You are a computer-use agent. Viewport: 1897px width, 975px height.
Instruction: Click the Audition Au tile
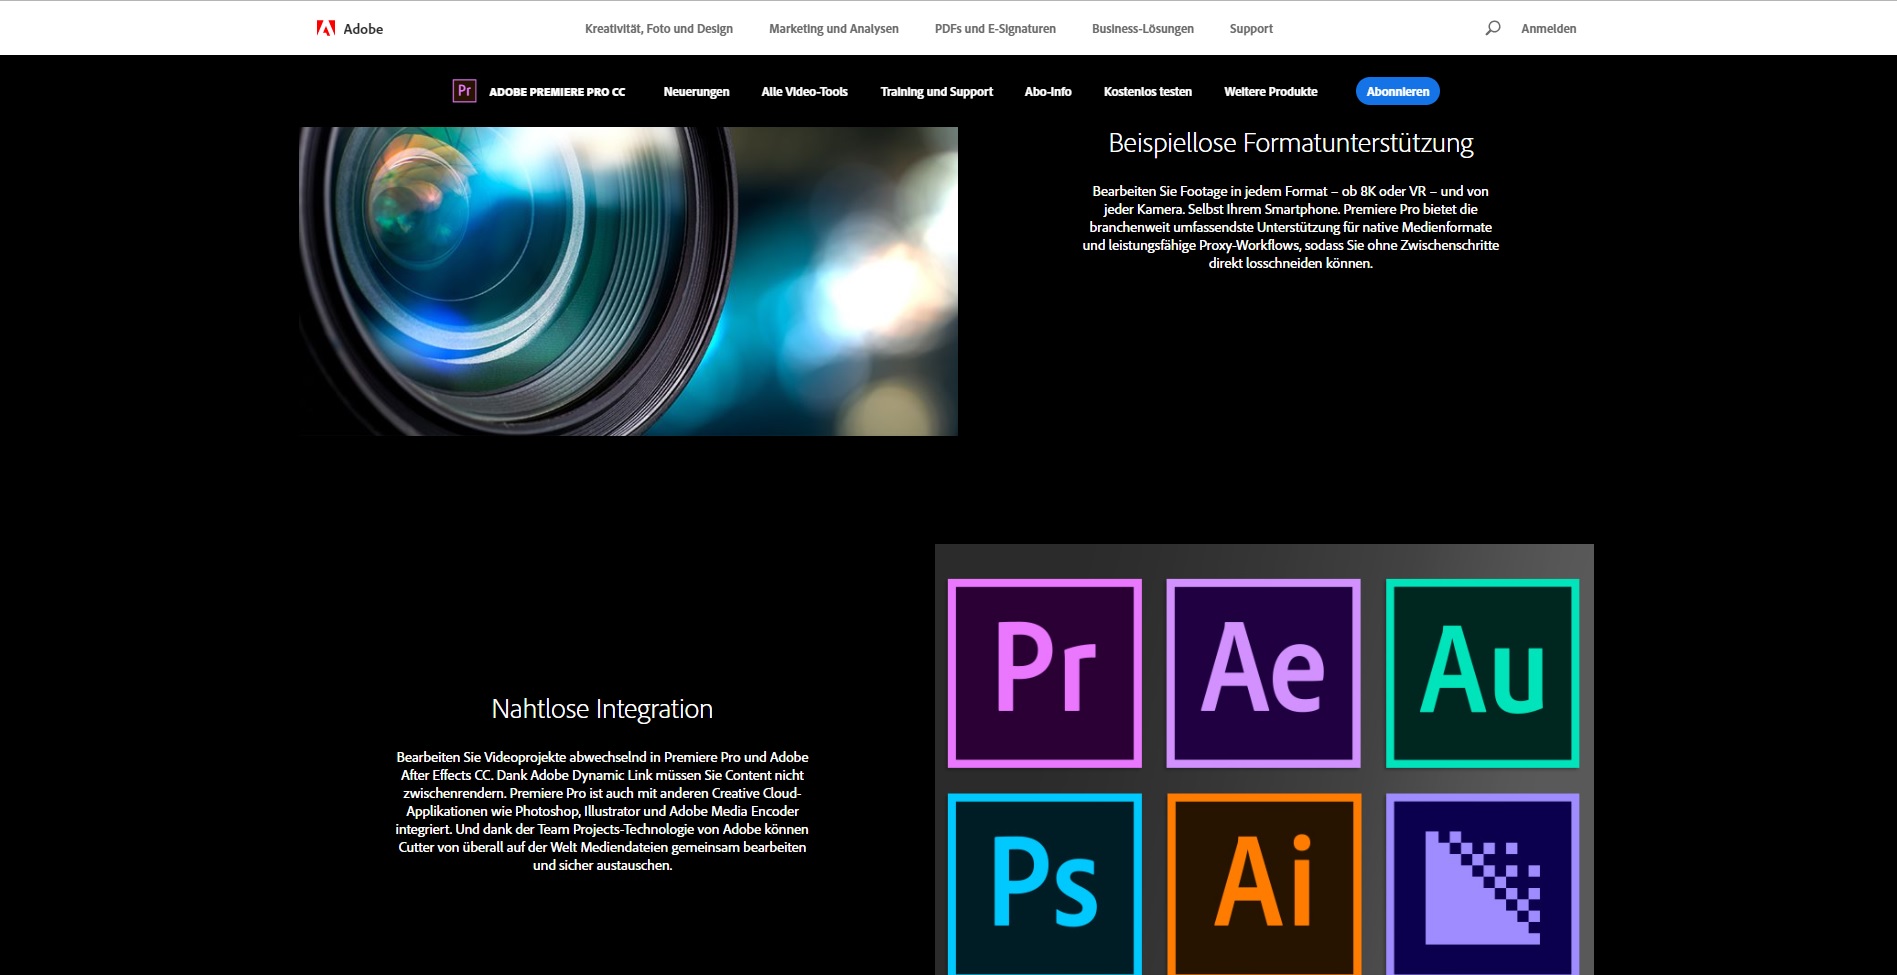click(x=1483, y=673)
